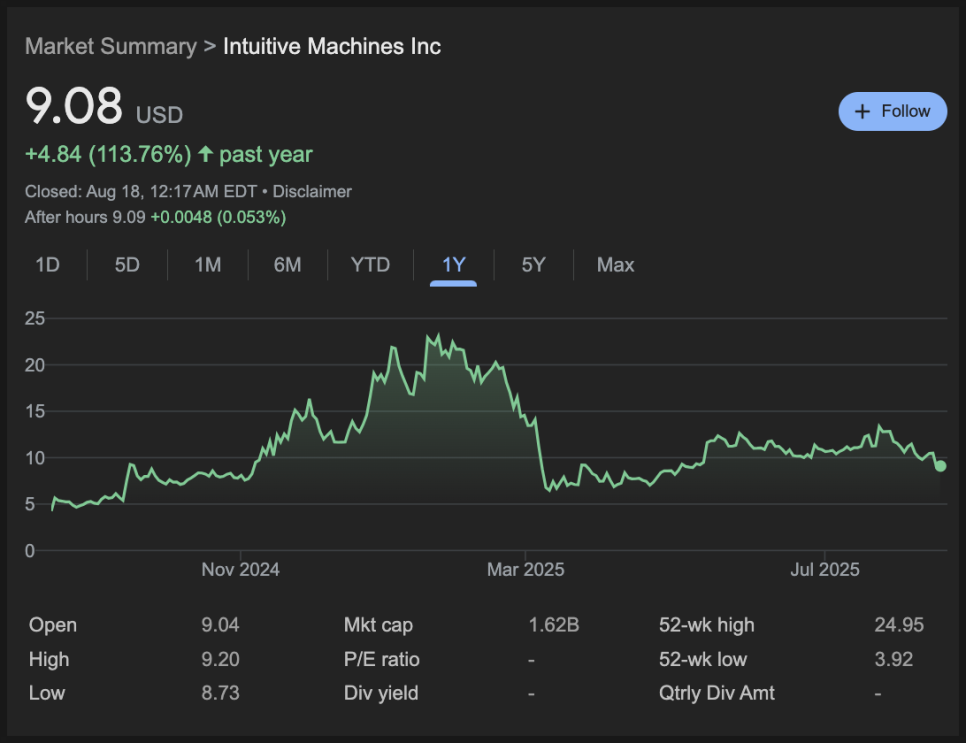This screenshot has width=966, height=743.
Task: Click the P/E ratio label
Action: click(381, 659)
